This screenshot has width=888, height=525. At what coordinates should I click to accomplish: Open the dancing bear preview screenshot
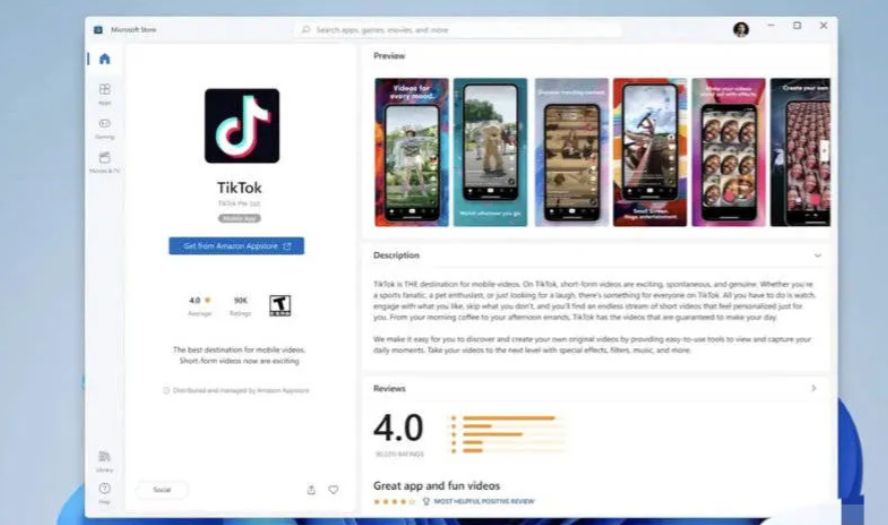[490, 152]
